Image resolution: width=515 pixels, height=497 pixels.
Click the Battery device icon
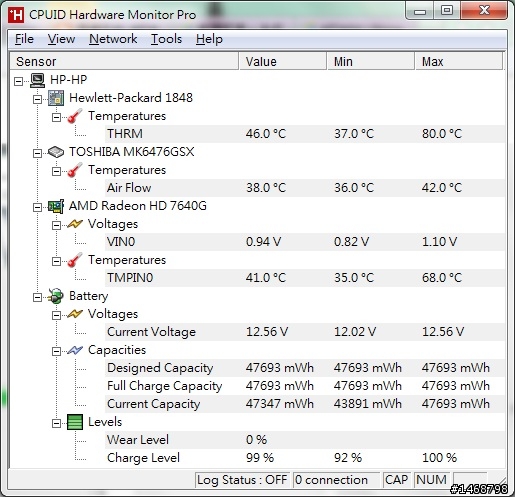tap(56, 296)
